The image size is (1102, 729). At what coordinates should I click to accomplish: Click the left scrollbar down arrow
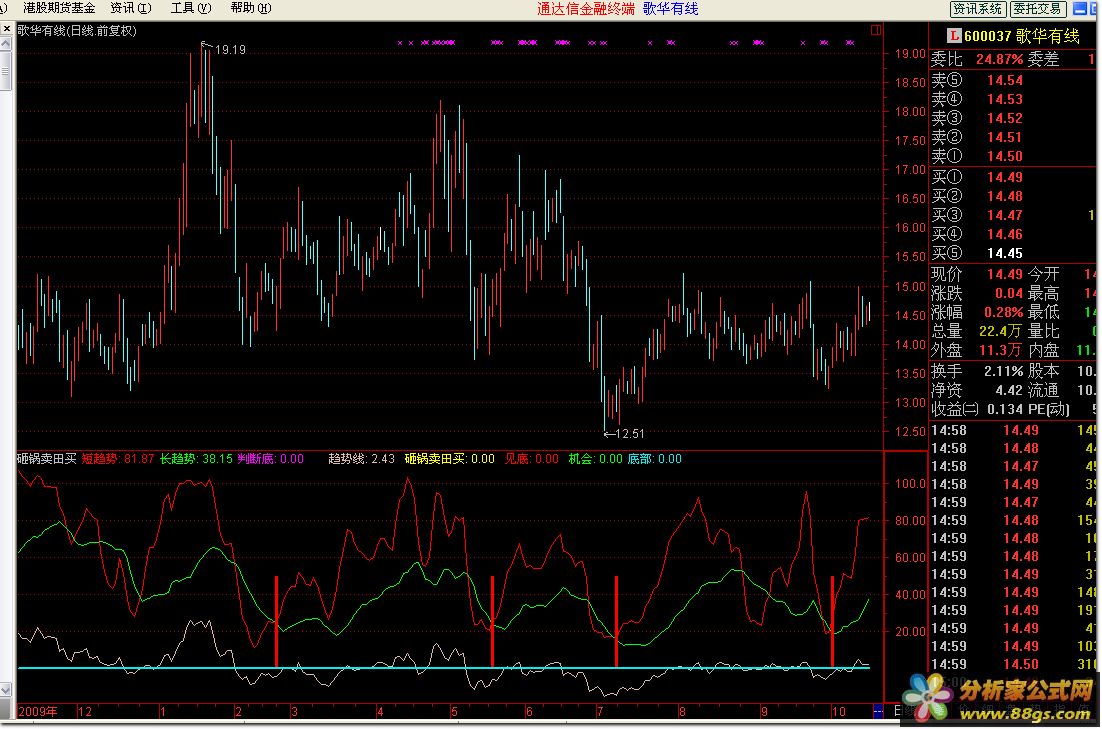pos(6,690)
